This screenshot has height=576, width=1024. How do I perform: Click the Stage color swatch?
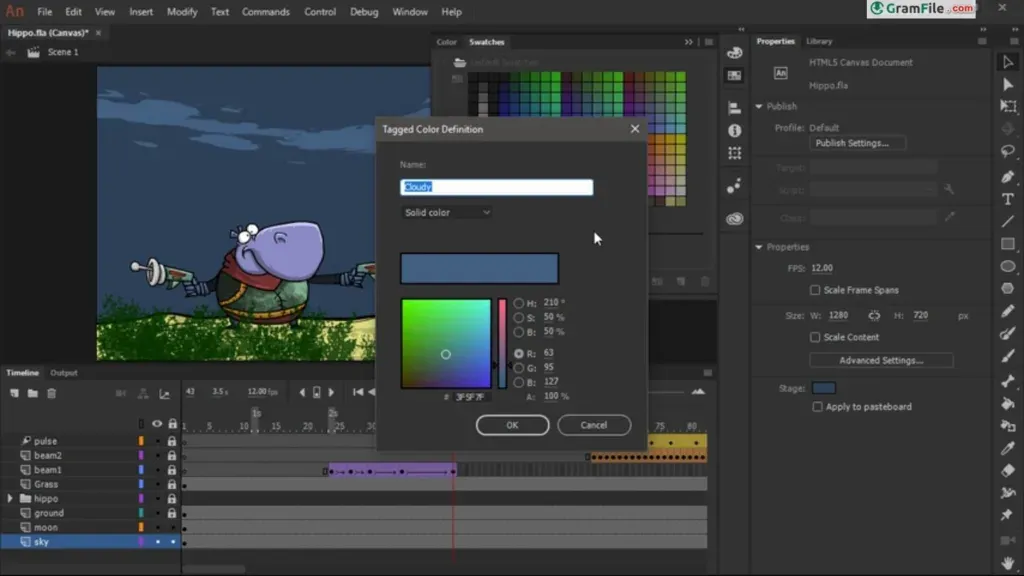824,388
